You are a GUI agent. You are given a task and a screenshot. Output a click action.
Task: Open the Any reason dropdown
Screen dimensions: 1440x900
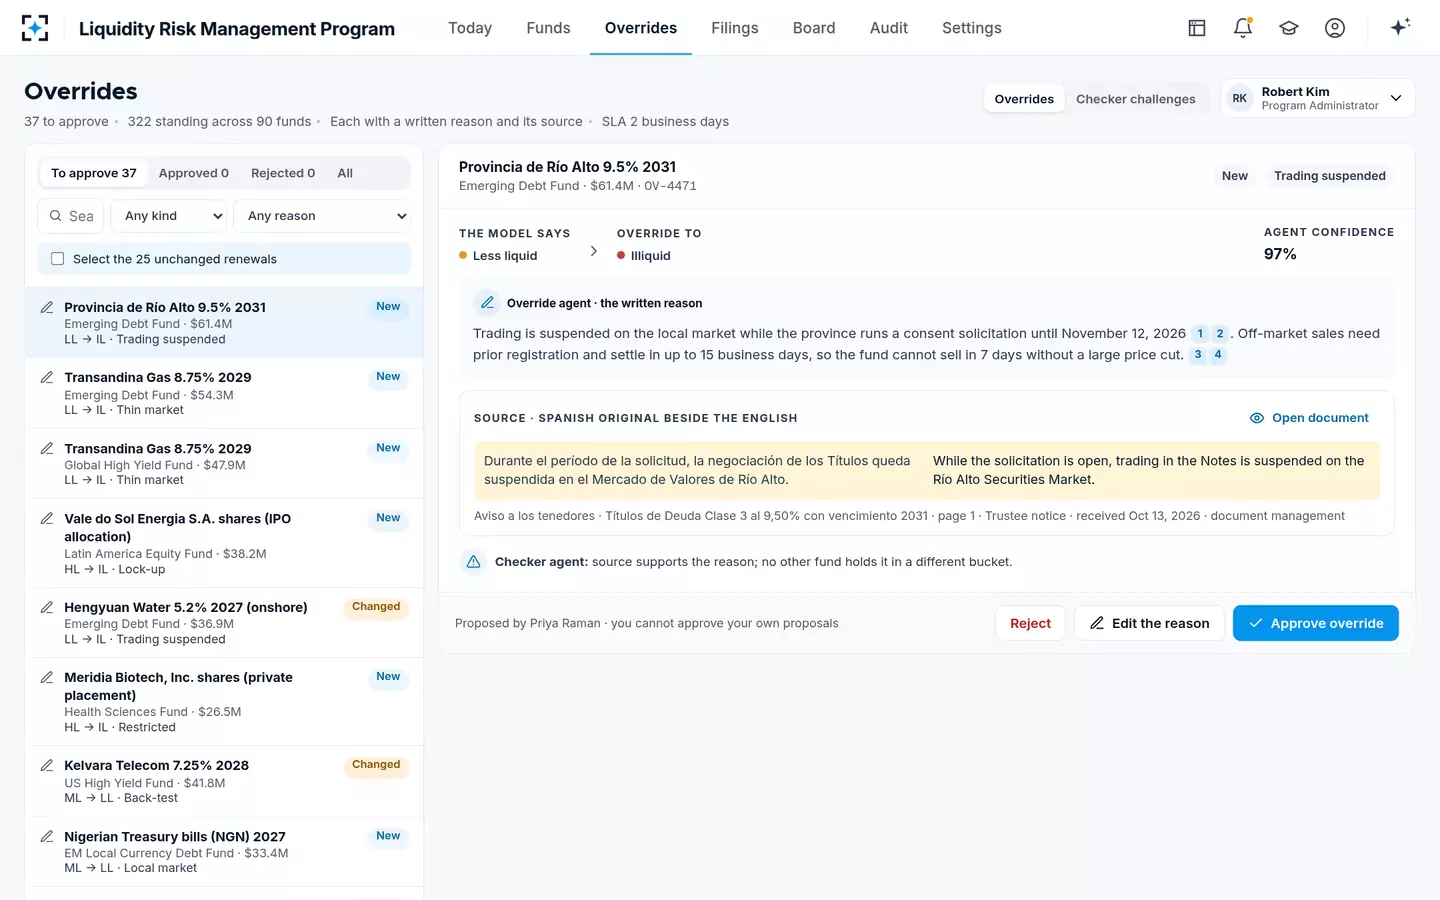tap(322, 216)
